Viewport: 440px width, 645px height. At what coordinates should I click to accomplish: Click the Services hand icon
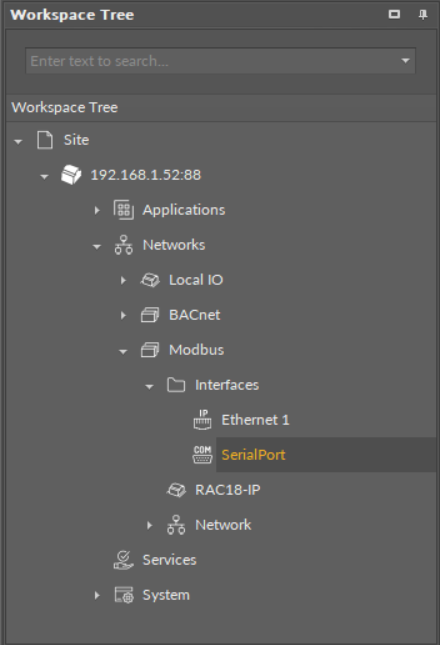(x=123, y=560)
